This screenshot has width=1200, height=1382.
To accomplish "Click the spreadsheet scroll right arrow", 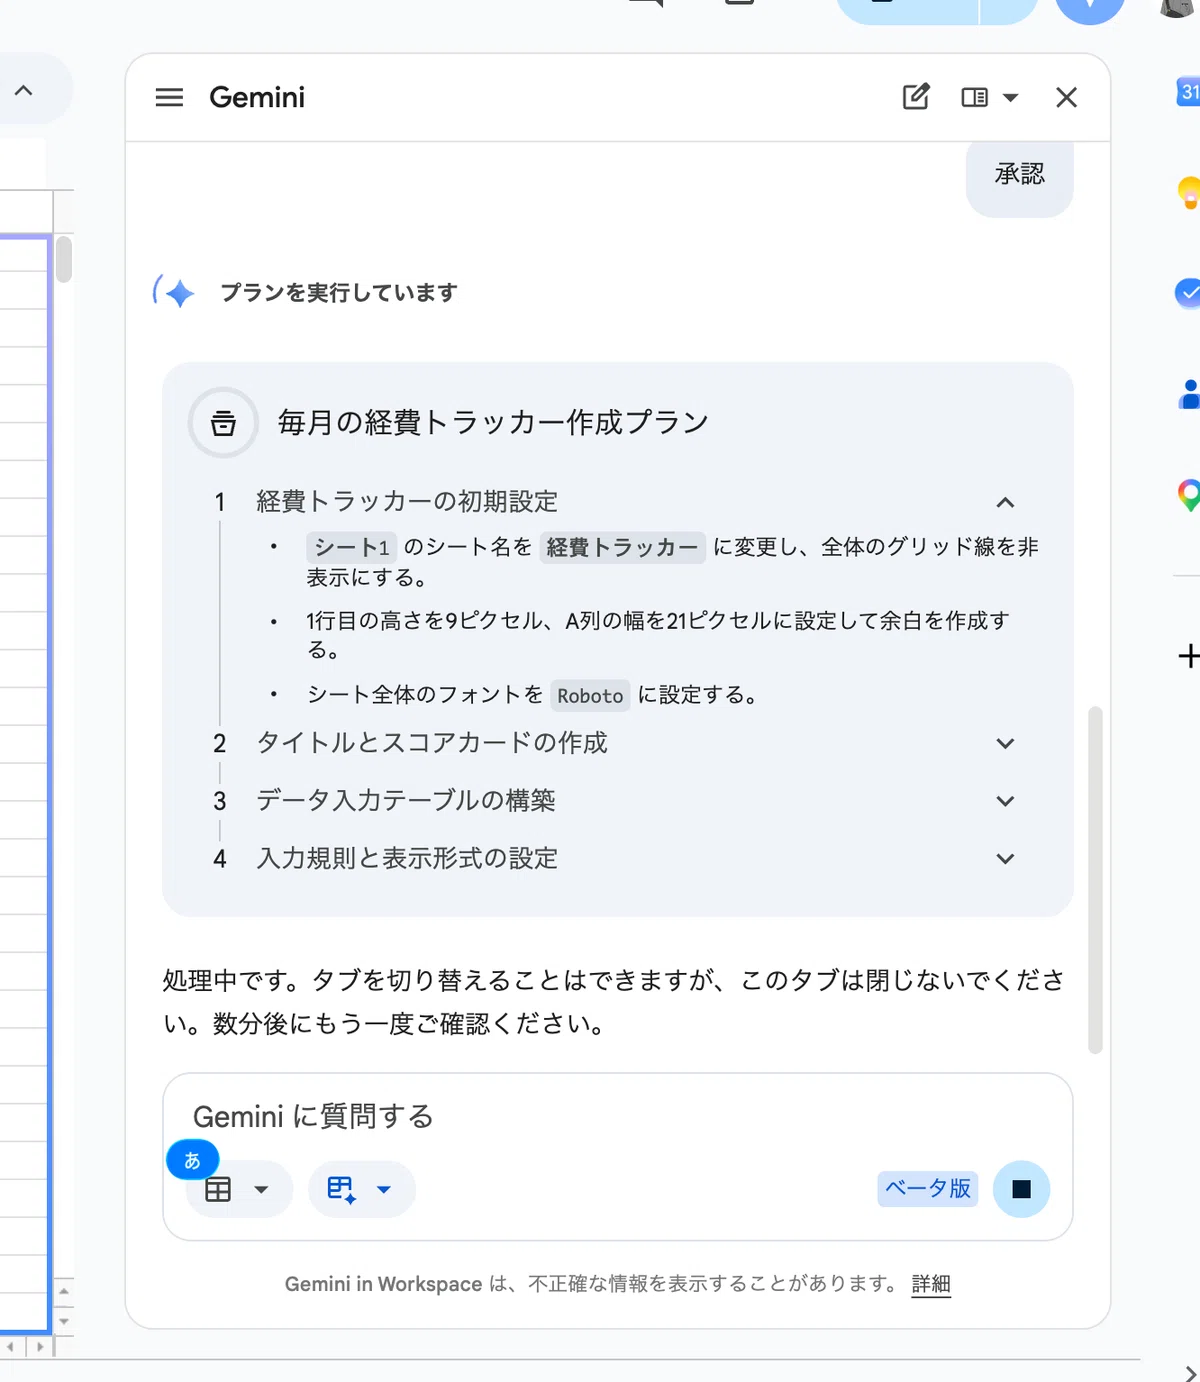I will (40, 1347).
